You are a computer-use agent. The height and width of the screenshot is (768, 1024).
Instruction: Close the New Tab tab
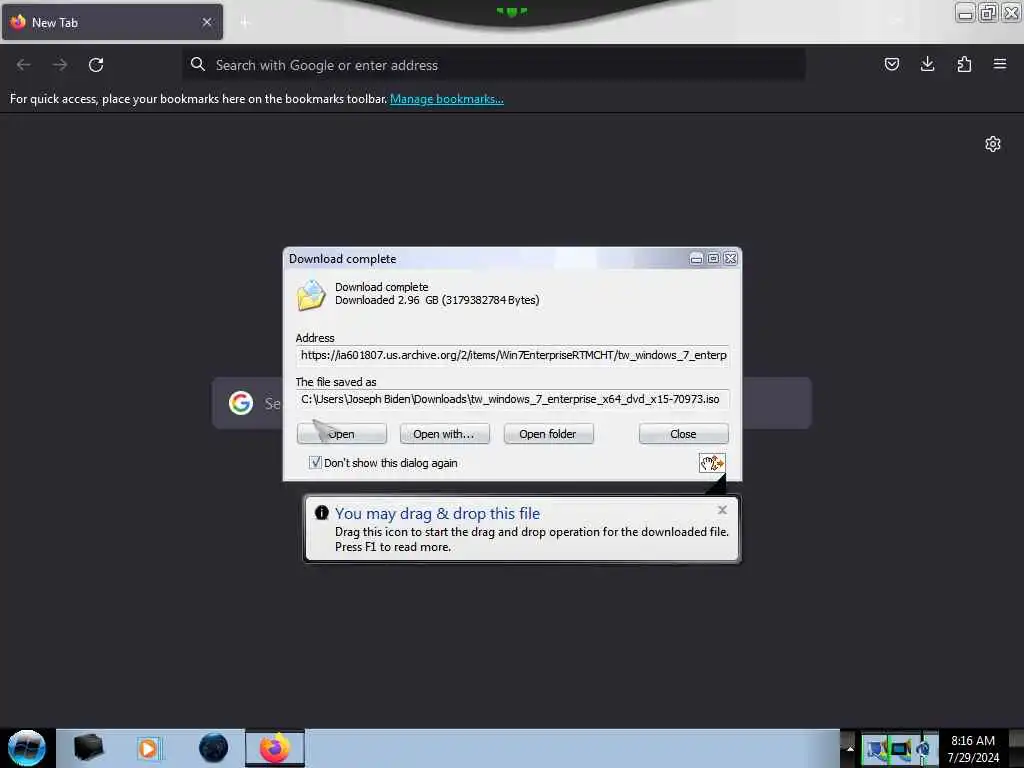207,22
